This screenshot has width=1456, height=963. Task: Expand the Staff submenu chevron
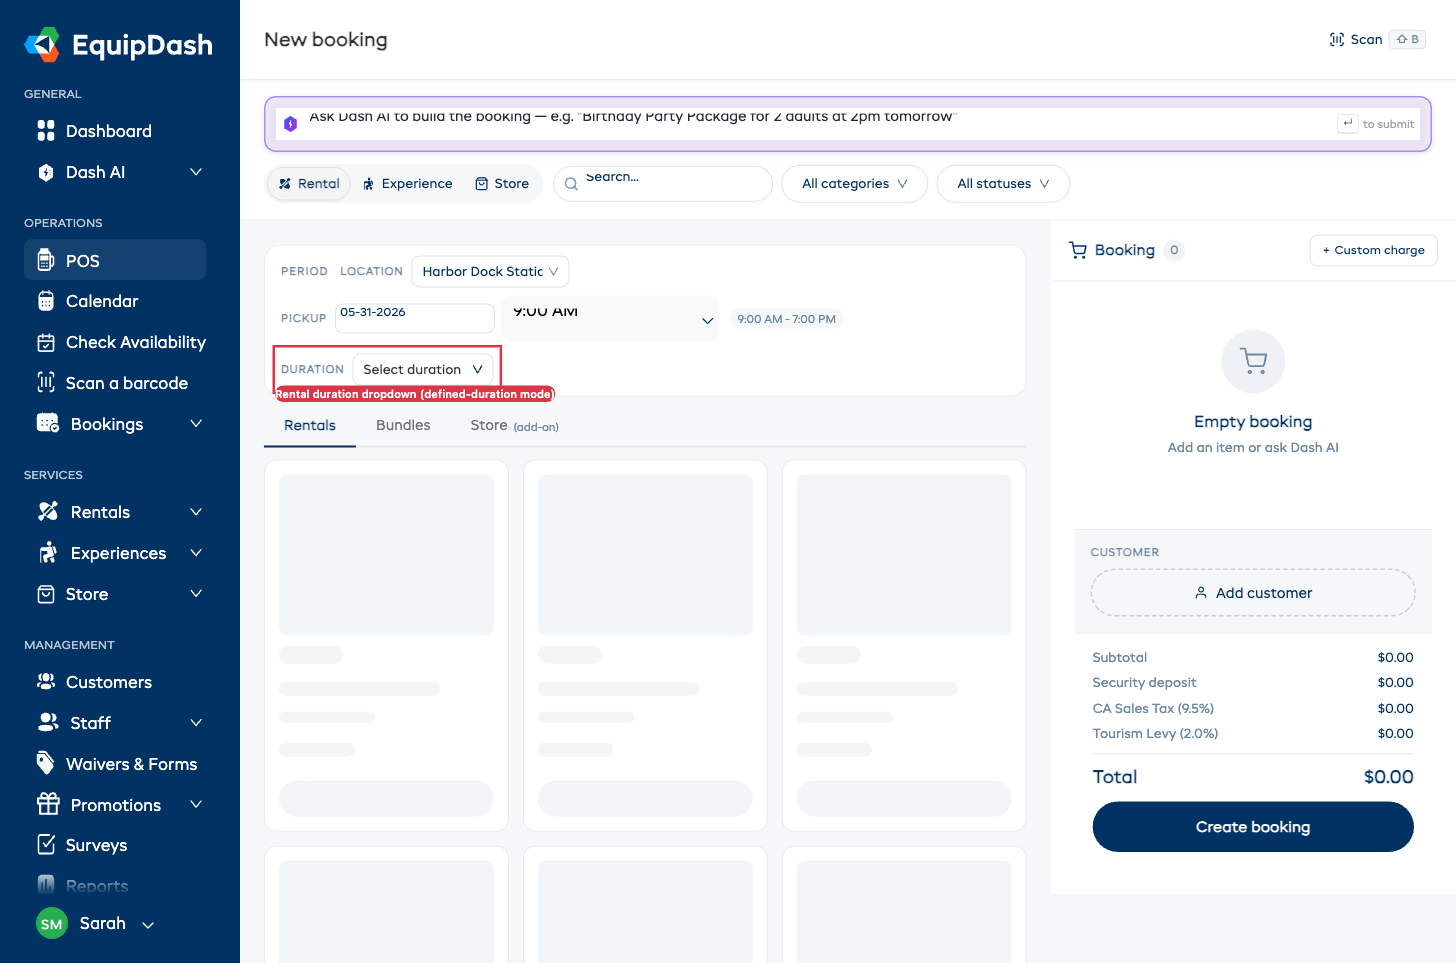196,723
